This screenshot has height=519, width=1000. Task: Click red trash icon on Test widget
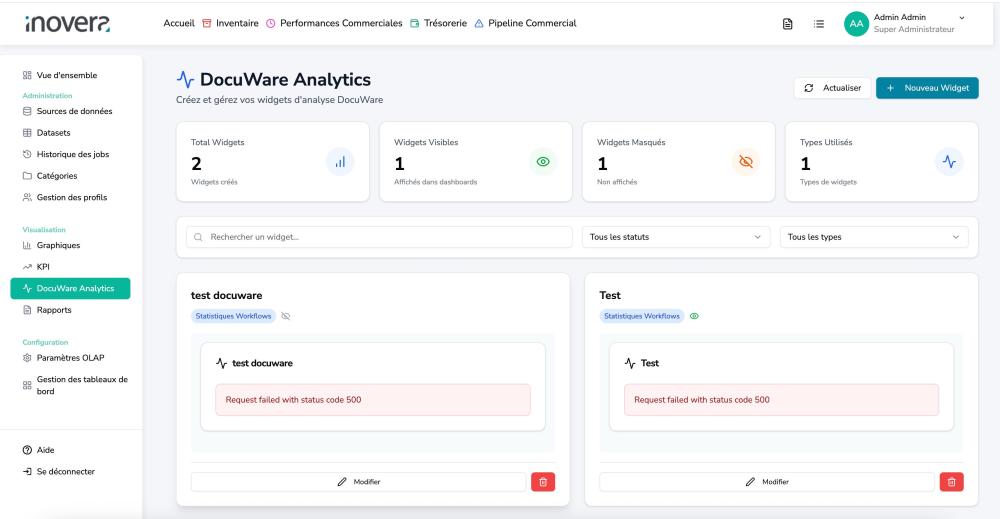click(x=950, y=482)
